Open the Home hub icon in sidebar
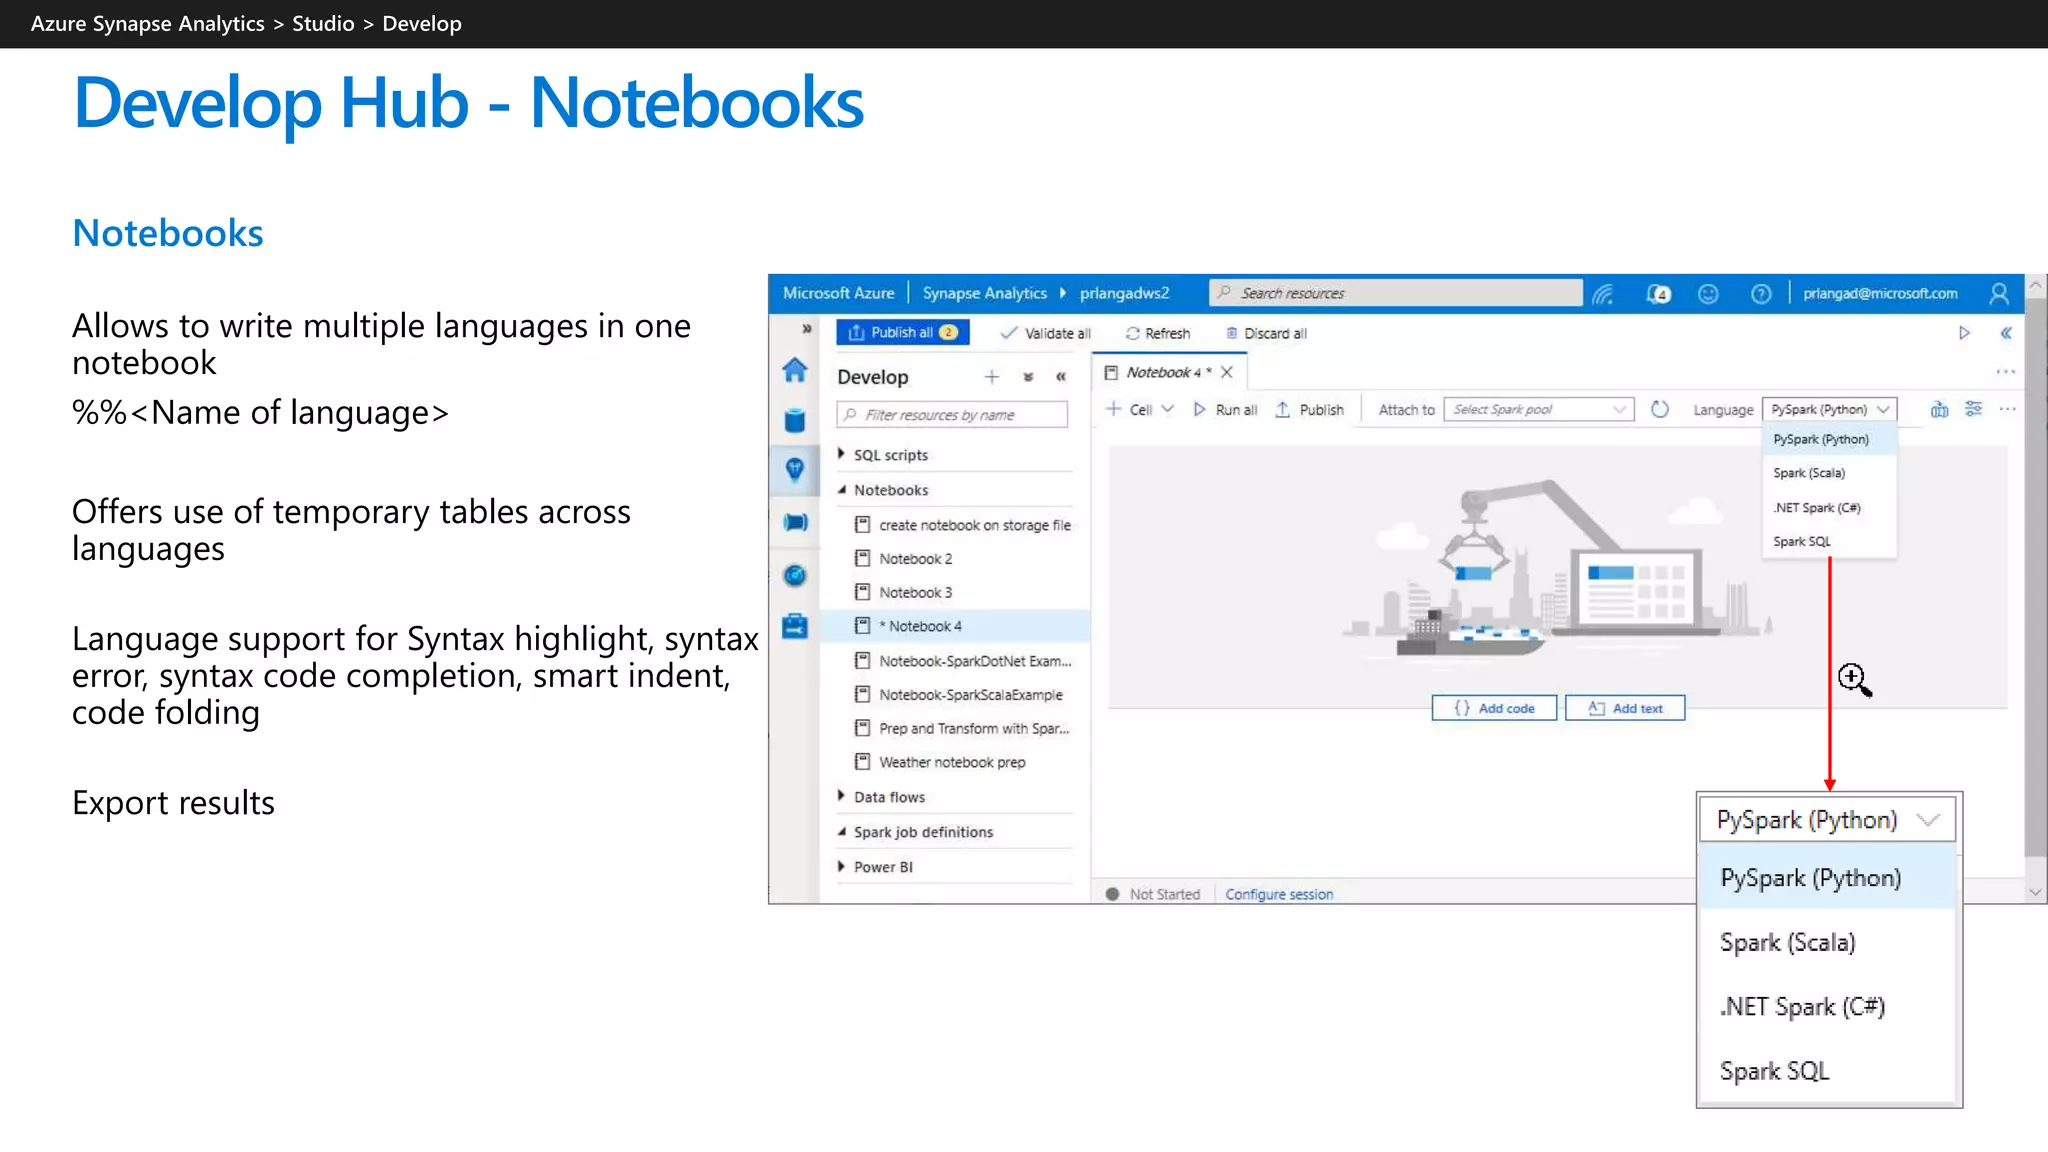The height and width of the screenshot is (1152, 2048). coord(795,370)
